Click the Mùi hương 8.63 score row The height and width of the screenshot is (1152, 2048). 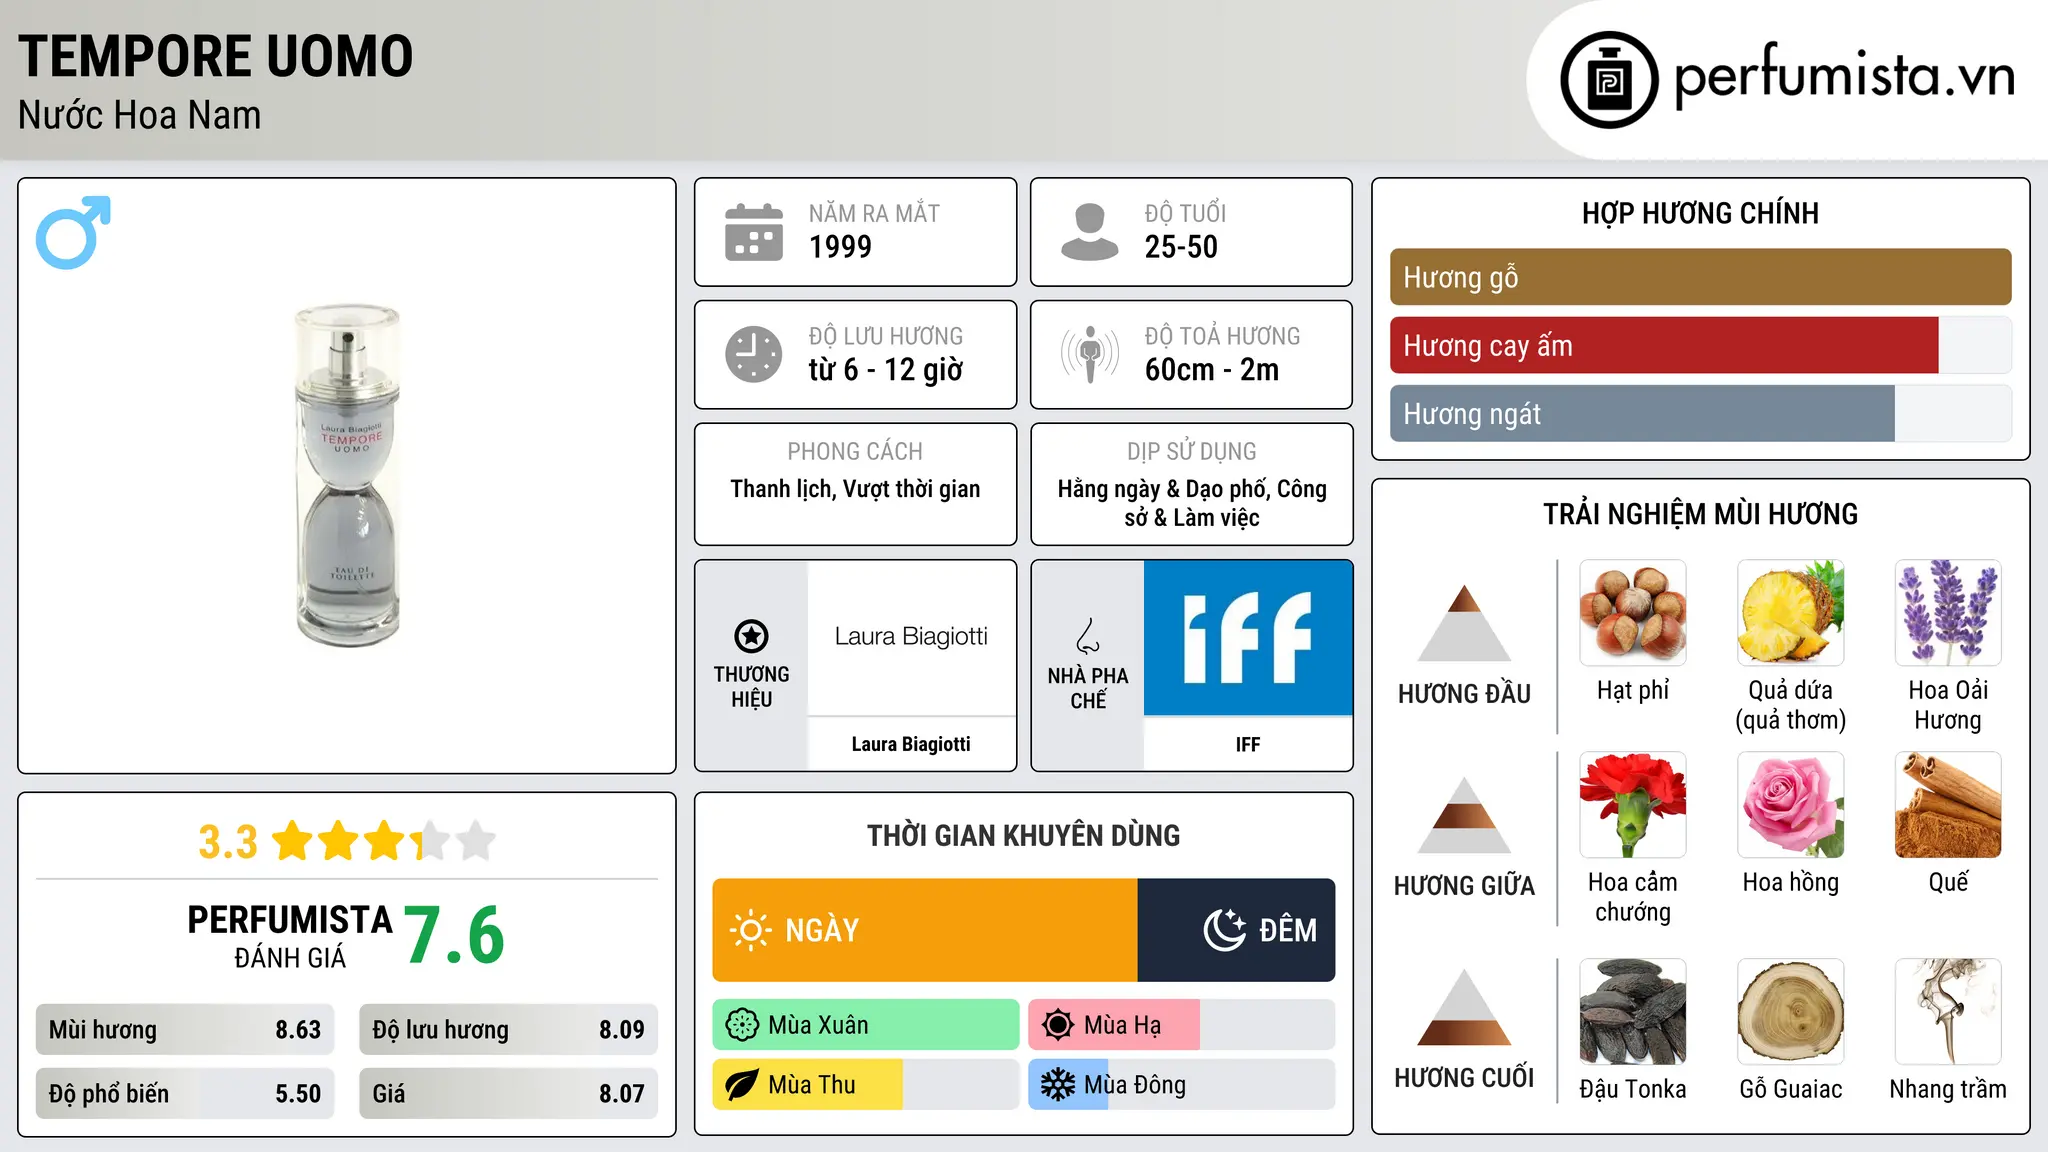click(x=185, y=1030)
